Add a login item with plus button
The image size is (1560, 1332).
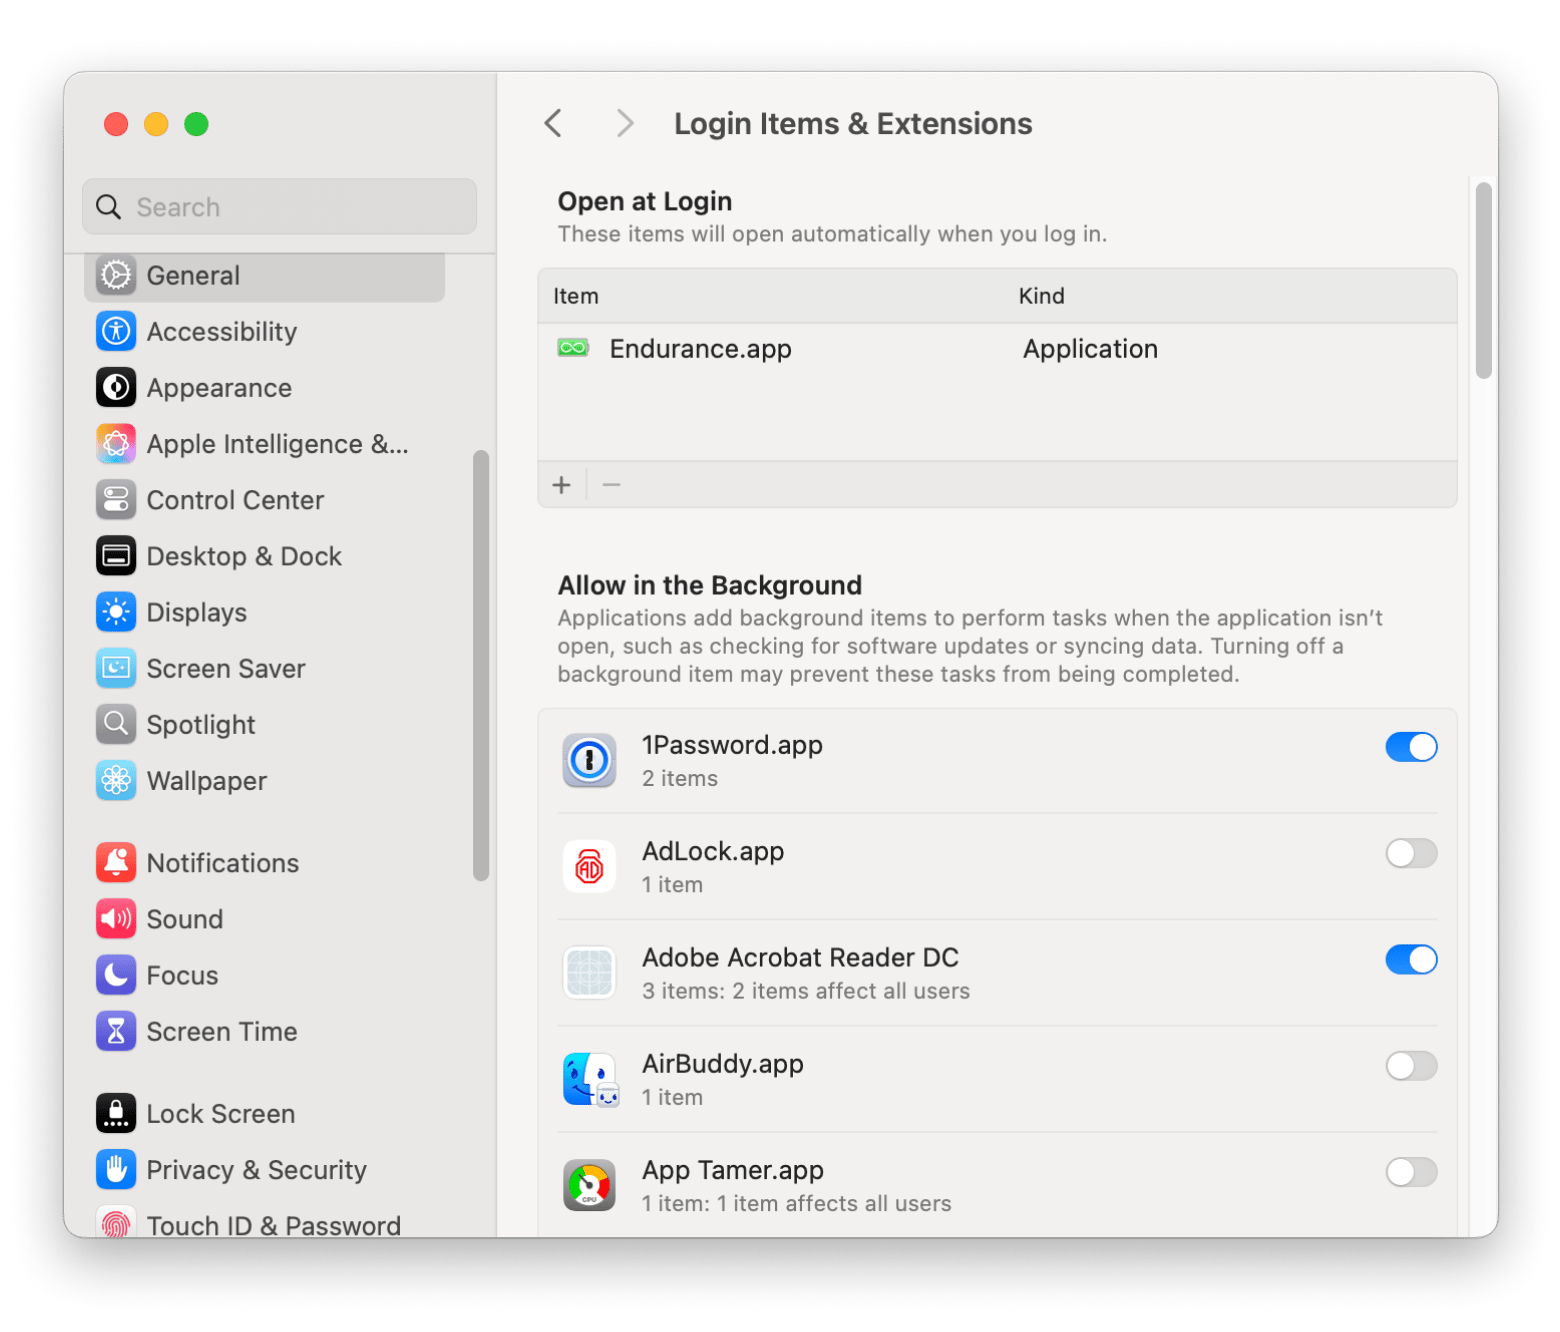click(x=562, y=485)
